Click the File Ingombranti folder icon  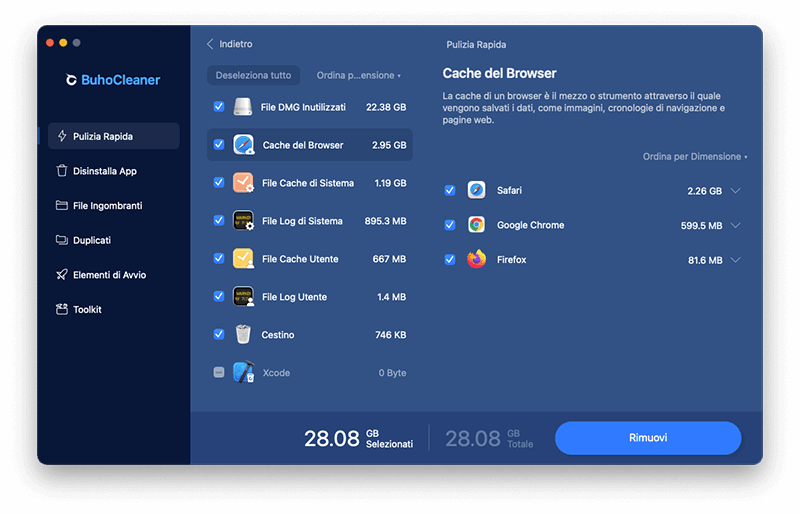(62, 205)
